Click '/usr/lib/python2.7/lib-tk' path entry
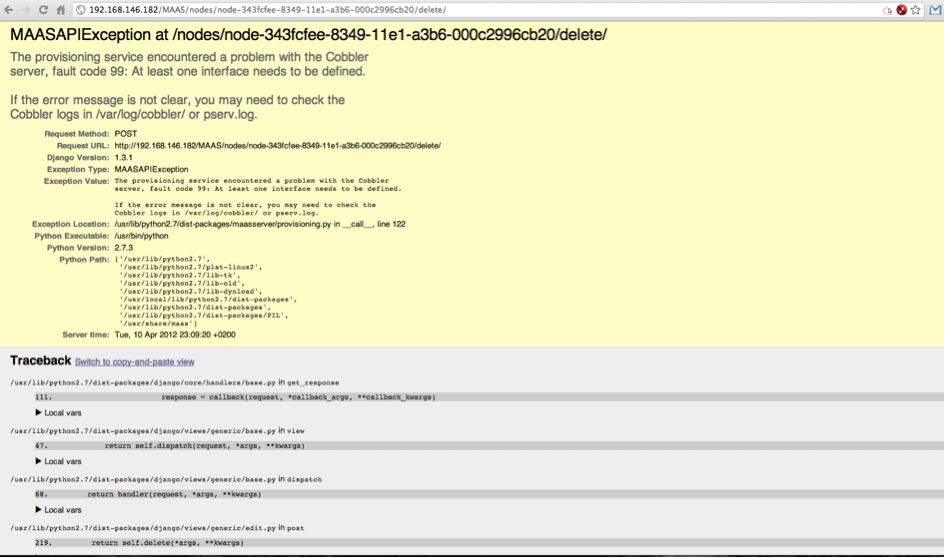Image resolution: width=945 pixels, height=558 pixels. click(180, 275)
